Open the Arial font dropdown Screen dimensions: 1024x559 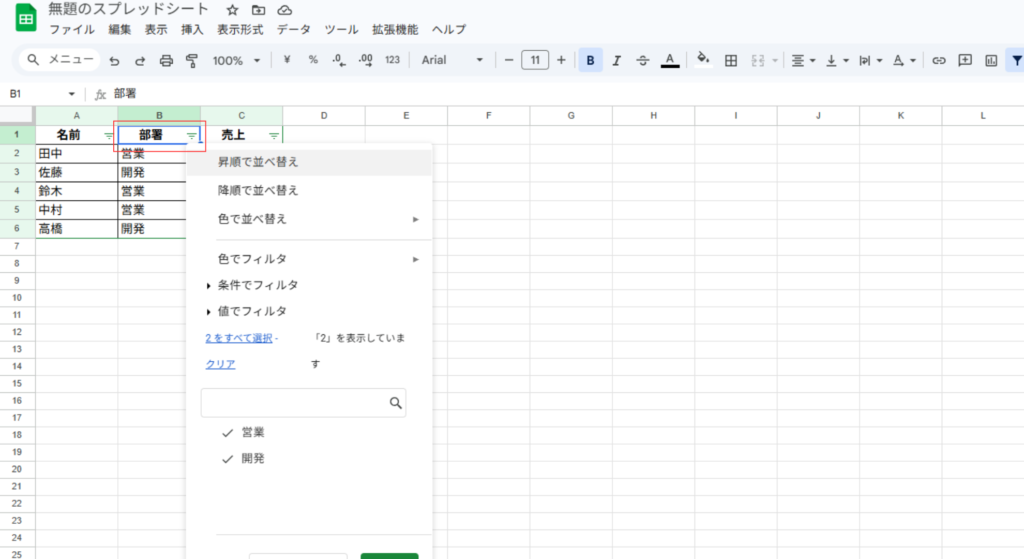pyautogui.click(x=452, y=60)
